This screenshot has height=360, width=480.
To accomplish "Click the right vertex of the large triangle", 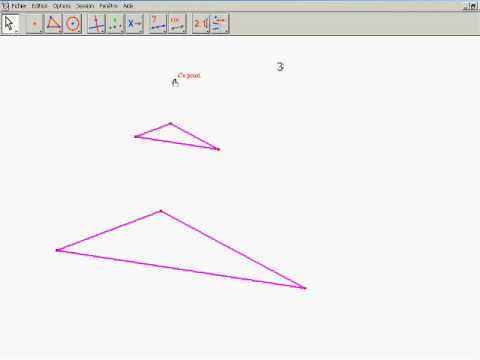I will point(305,288).
